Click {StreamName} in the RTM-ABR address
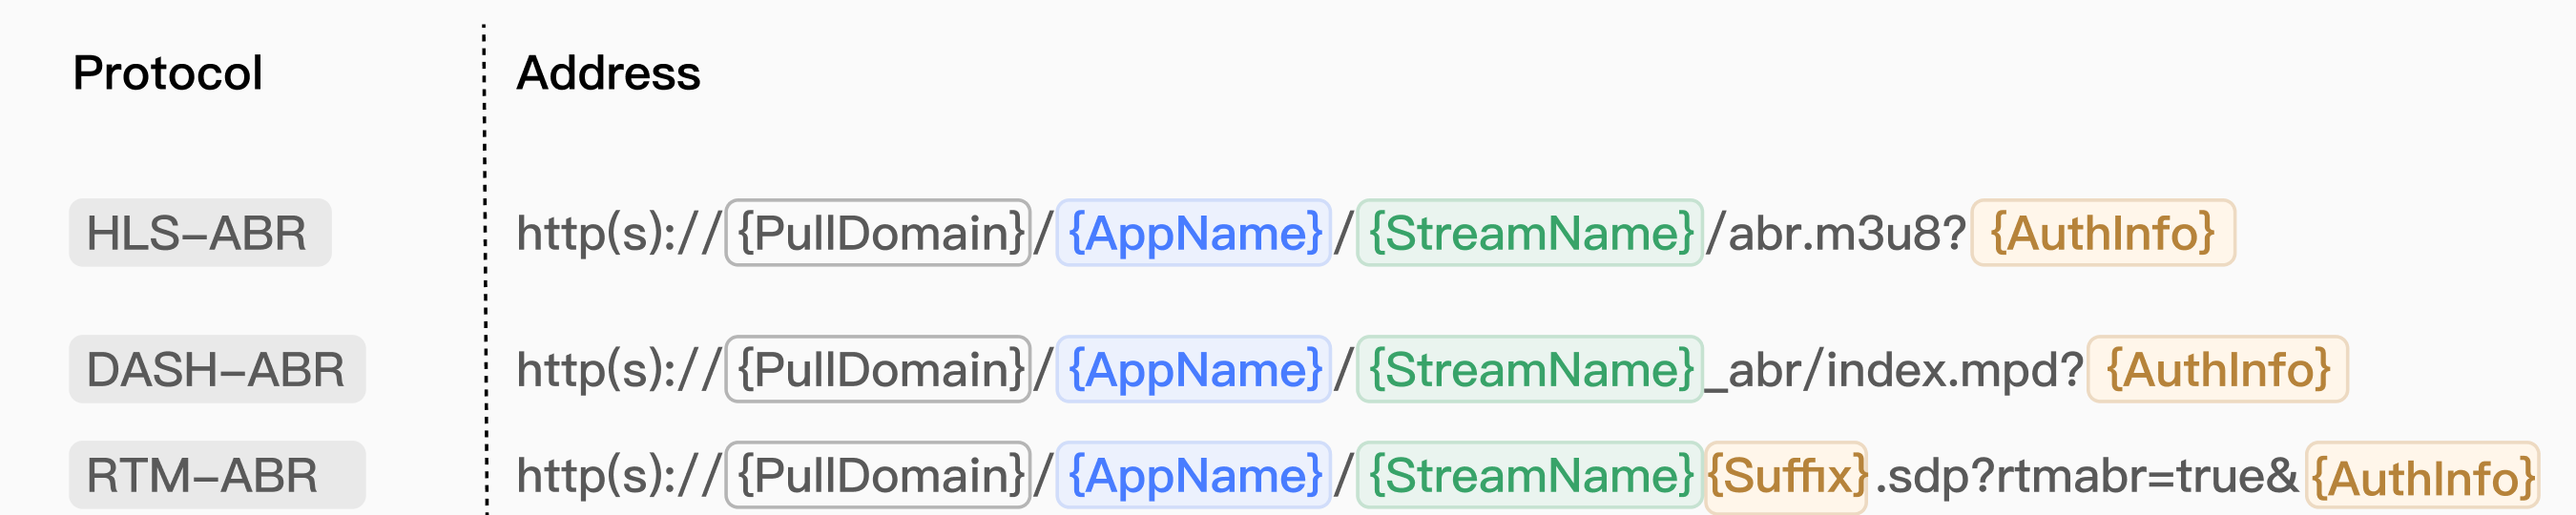The width and height of the screenshot is (2576, 515). point(1530,475)
